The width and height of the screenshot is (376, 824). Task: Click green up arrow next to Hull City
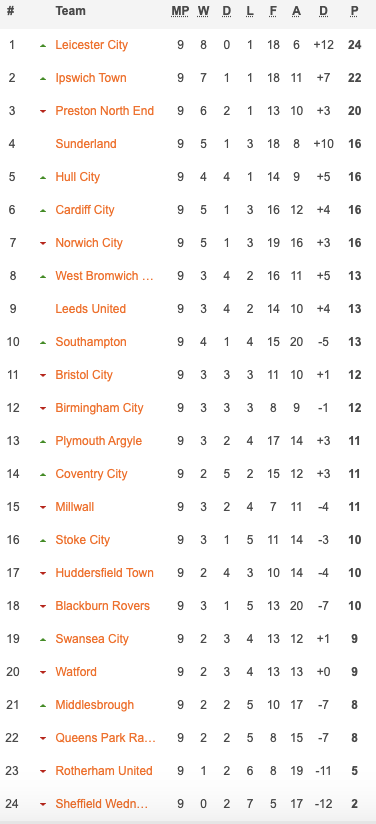pyautogui.click(x=43, y=178)
